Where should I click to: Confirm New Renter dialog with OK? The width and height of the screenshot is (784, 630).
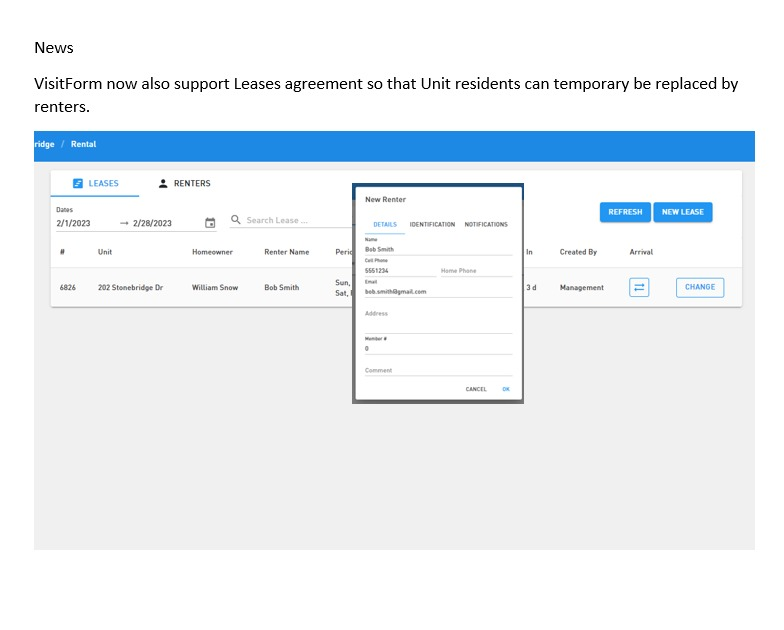pos(506,389)
